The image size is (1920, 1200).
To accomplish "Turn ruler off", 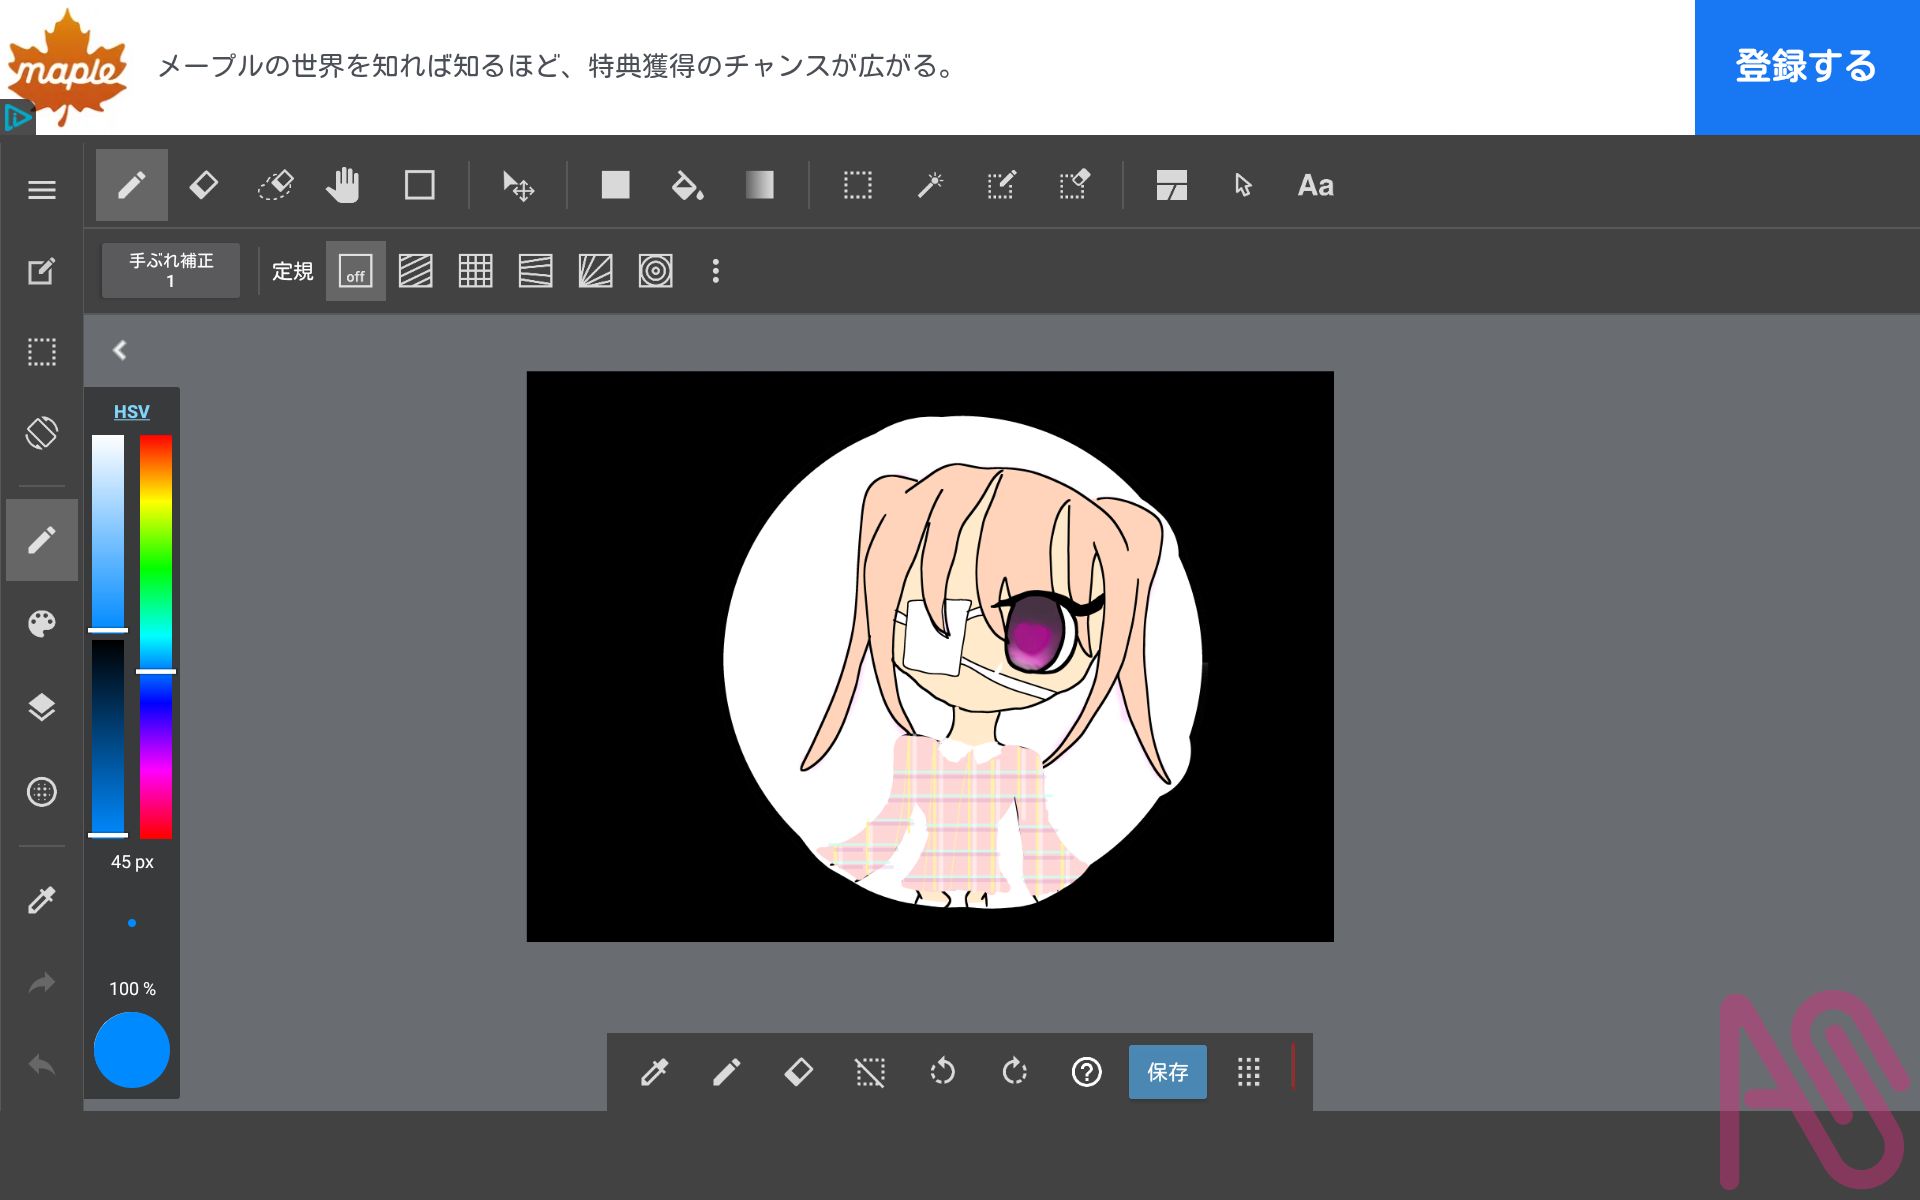I will pos(355,271).
